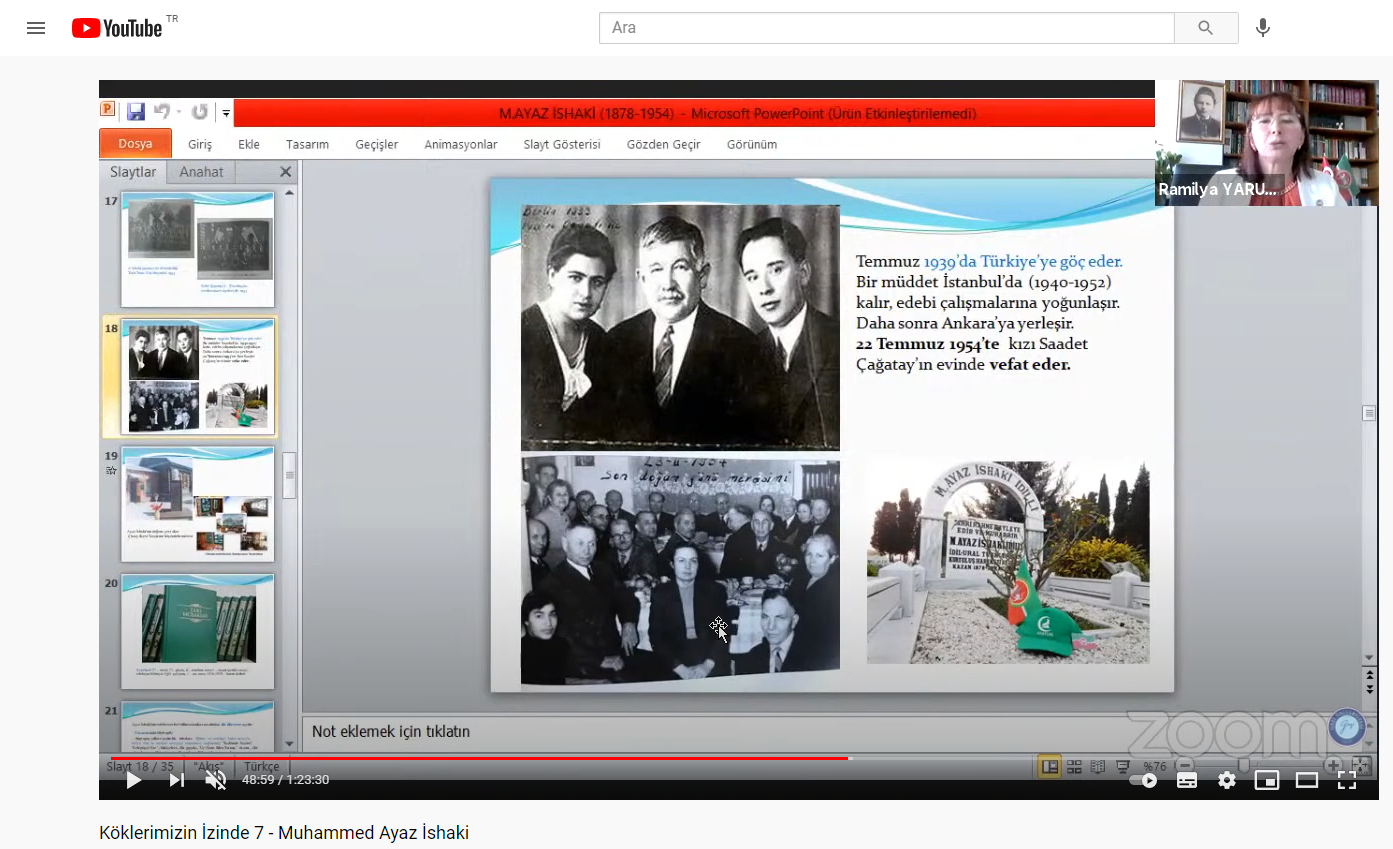
Task: Click the Slayt 18 / 35 status indicator
Action: coord(140,767)
